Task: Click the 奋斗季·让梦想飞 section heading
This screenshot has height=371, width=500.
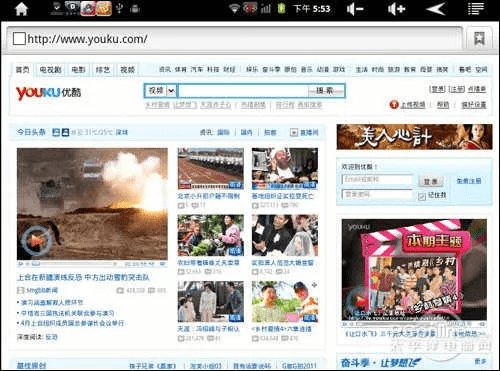Action: (381, 362)
